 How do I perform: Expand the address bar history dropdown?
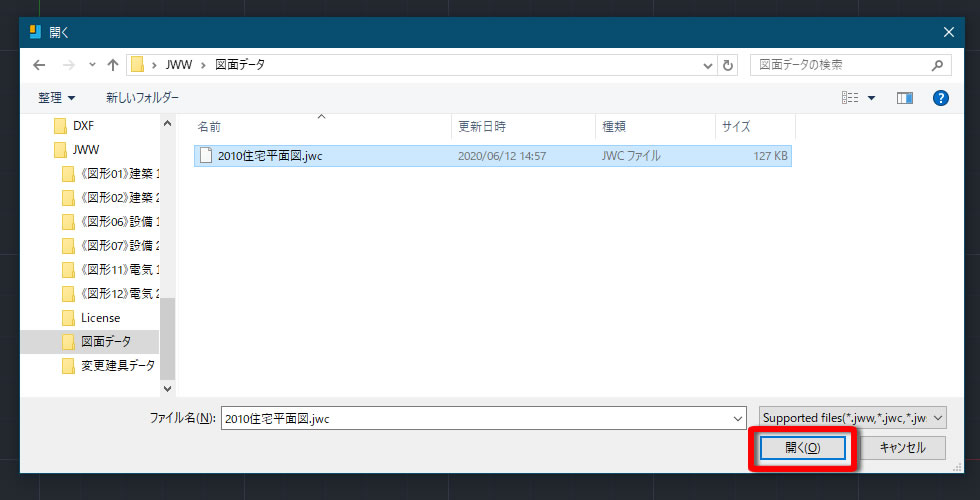(708, 65)
